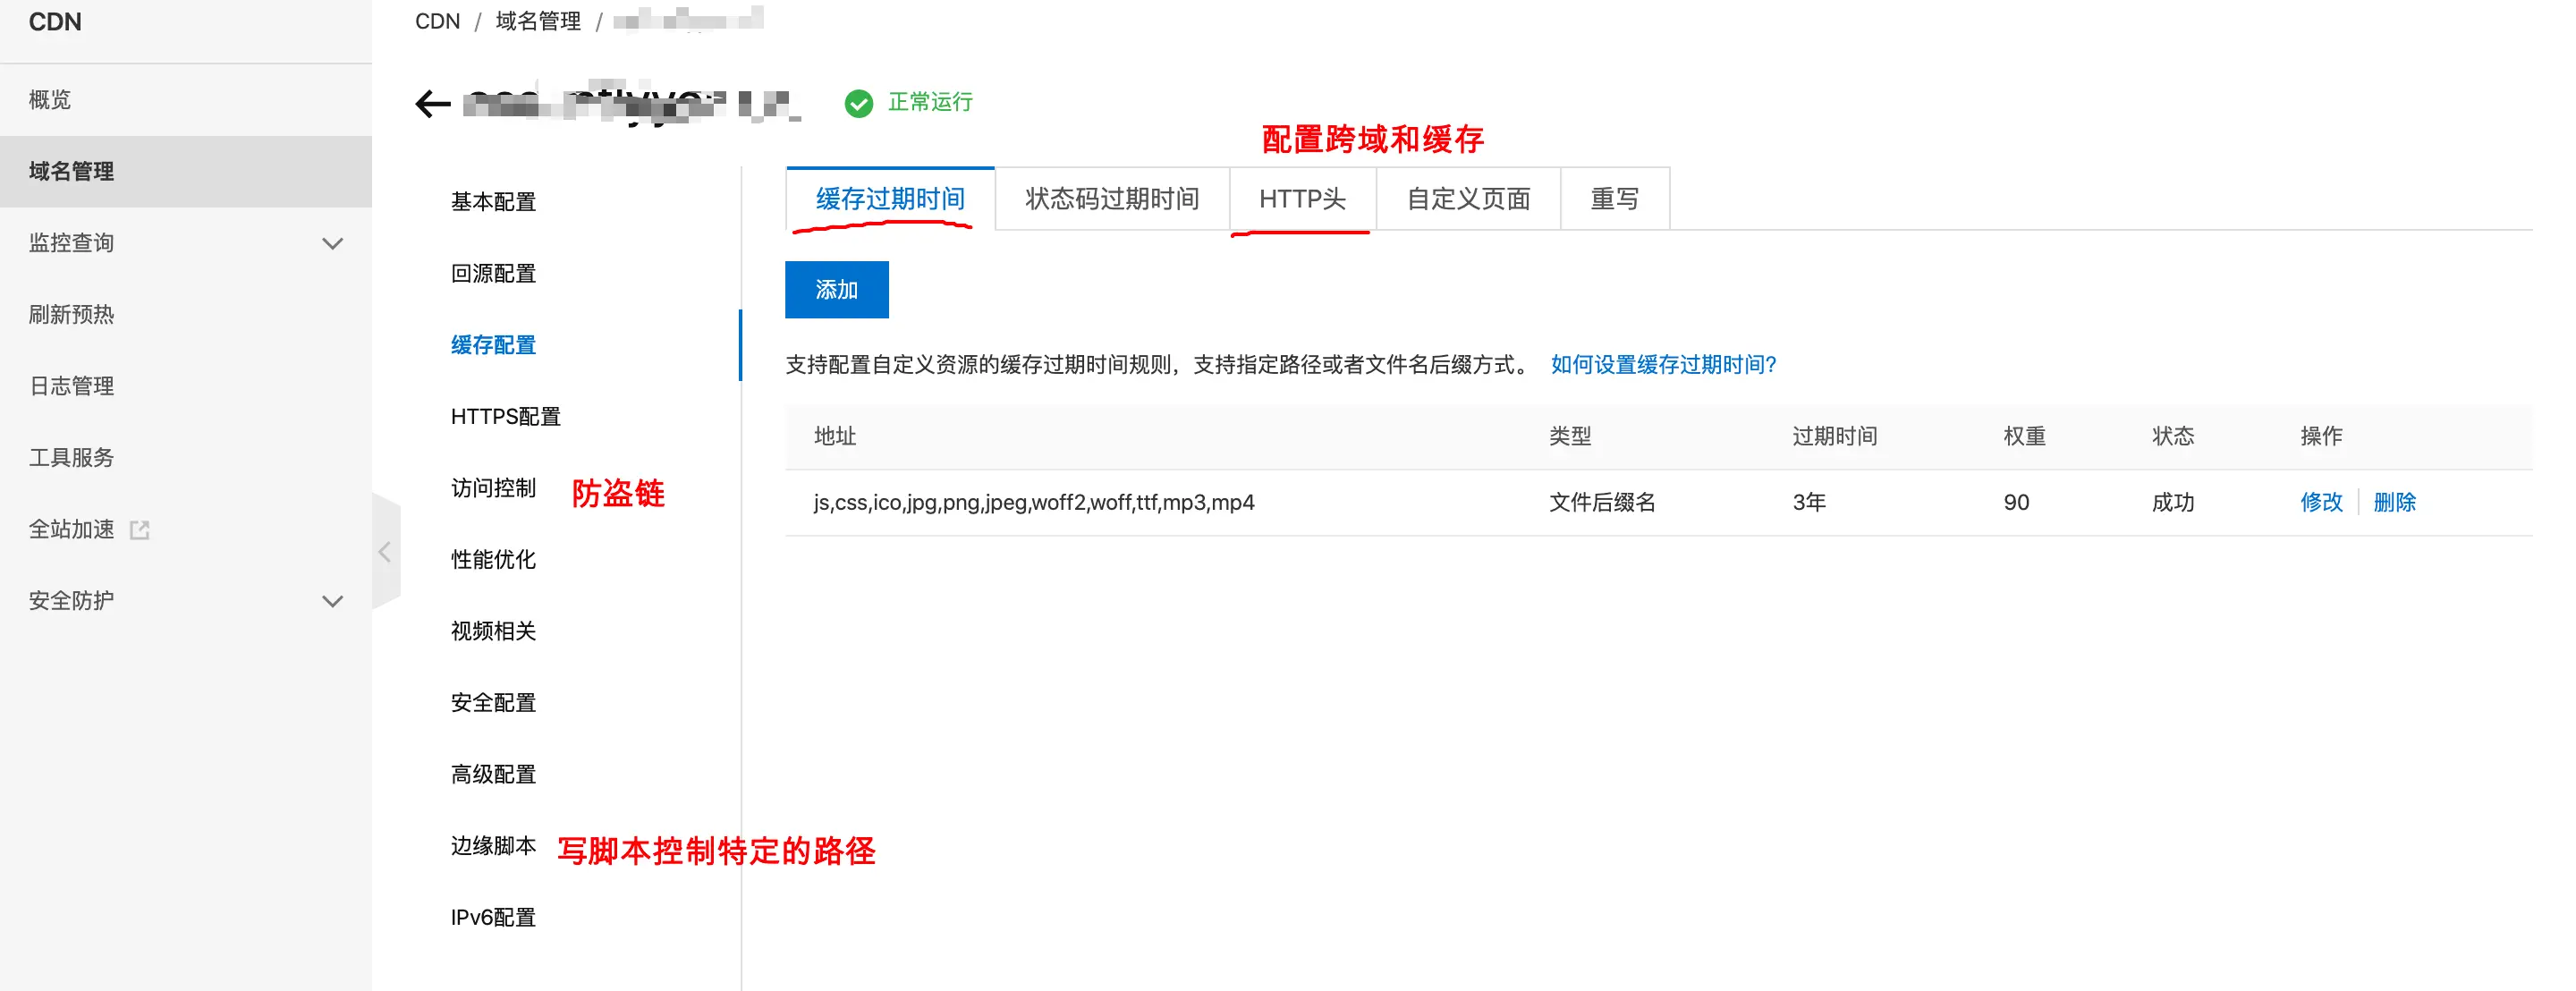Screen dimensions: 2576x991
Task: Switch to the HTTP头 tab
Action: pos(1301,199)
